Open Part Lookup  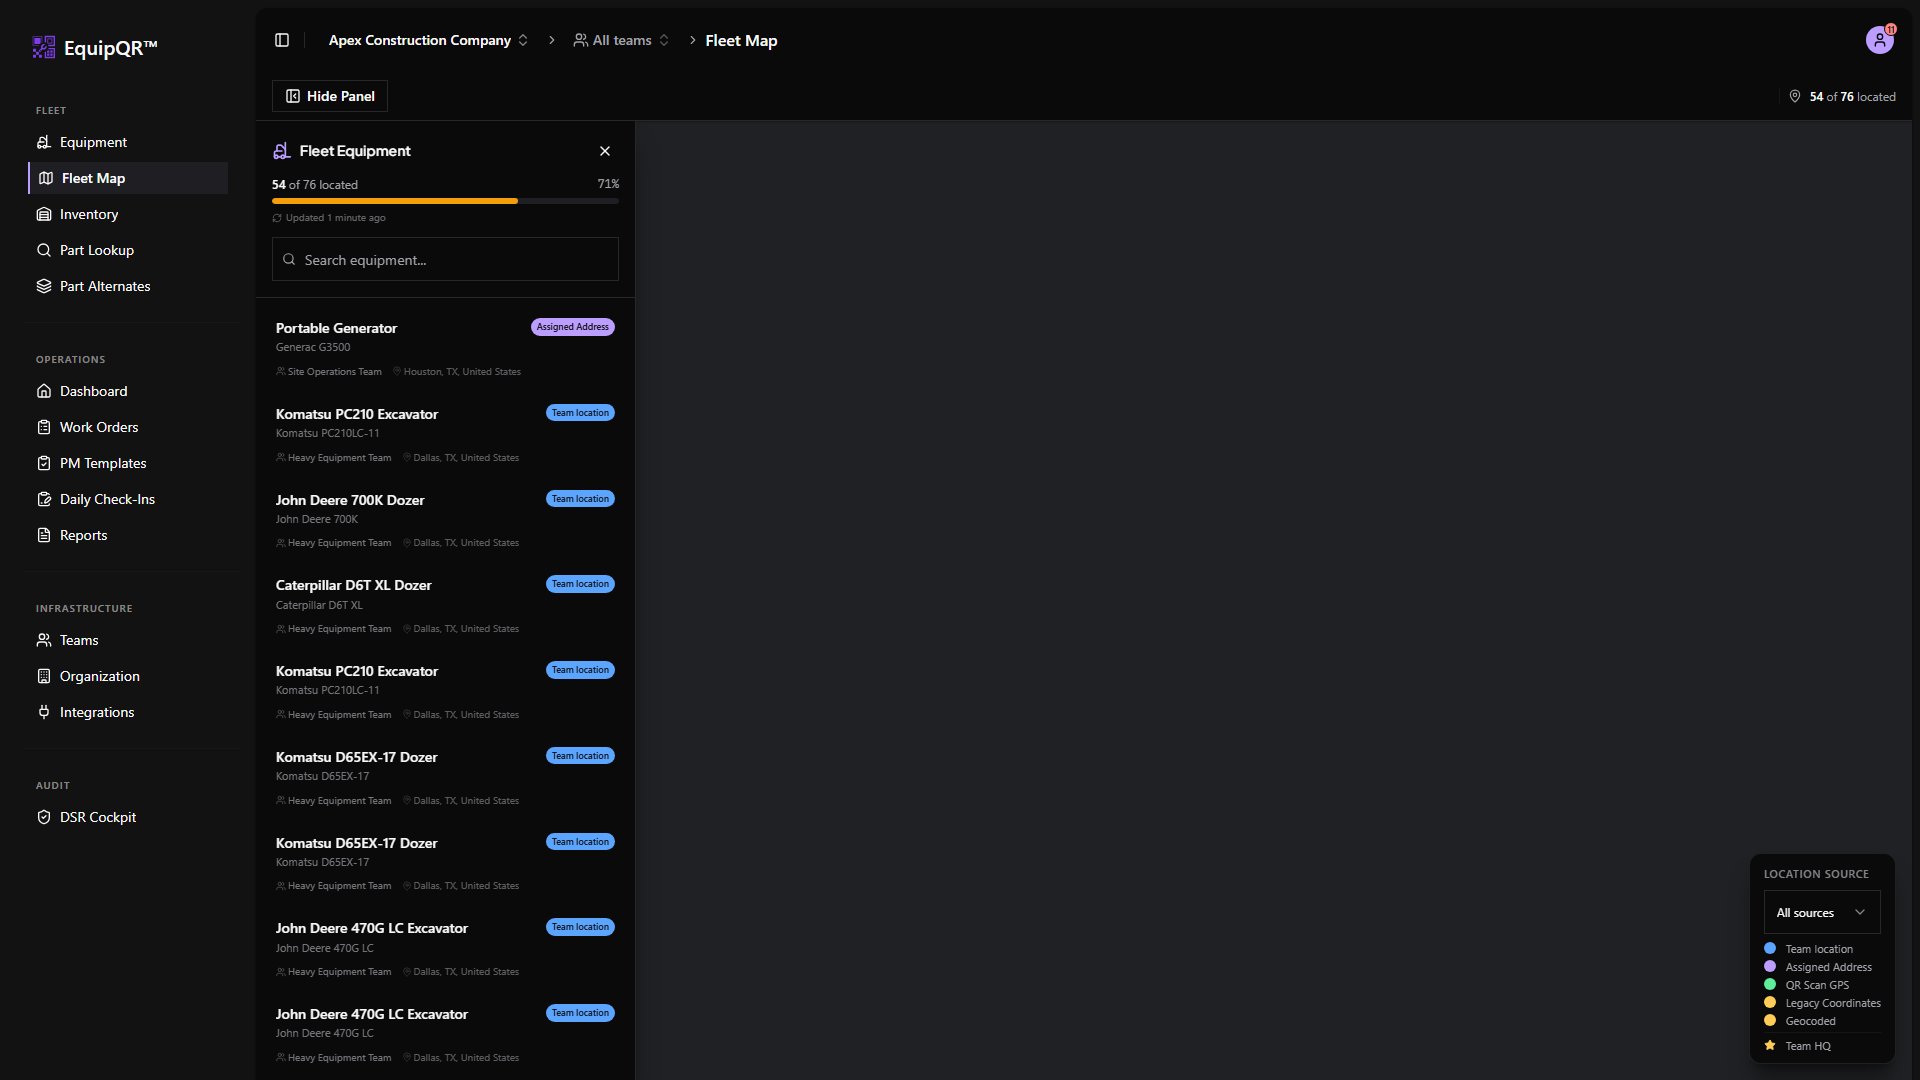128,250
